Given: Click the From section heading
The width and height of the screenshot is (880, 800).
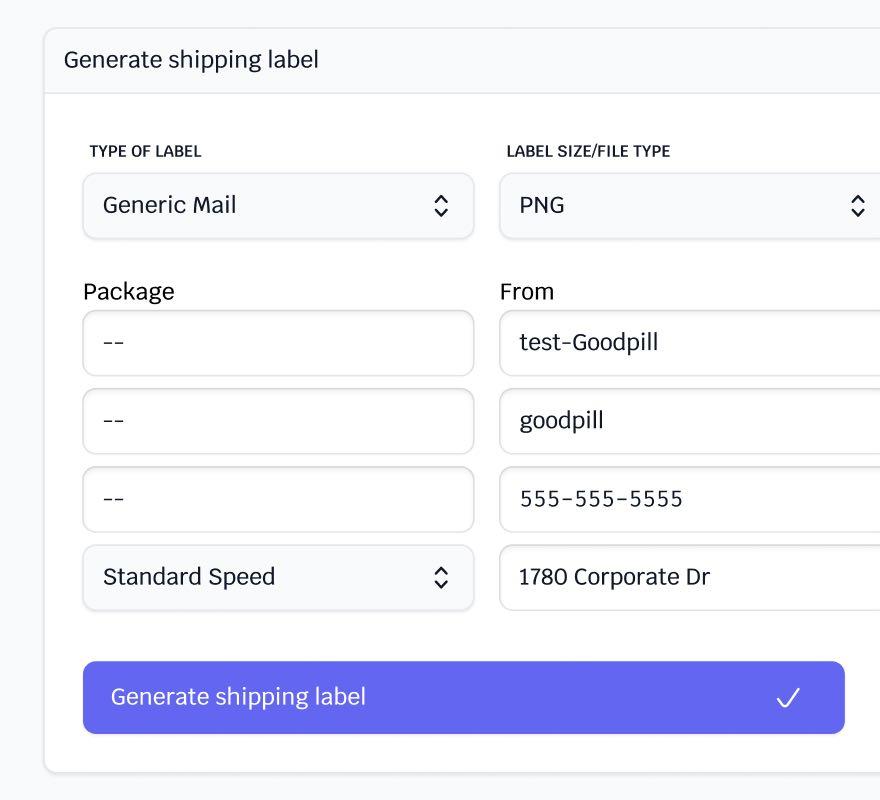Looking at the screenshot, I should [x=526, y=291].
